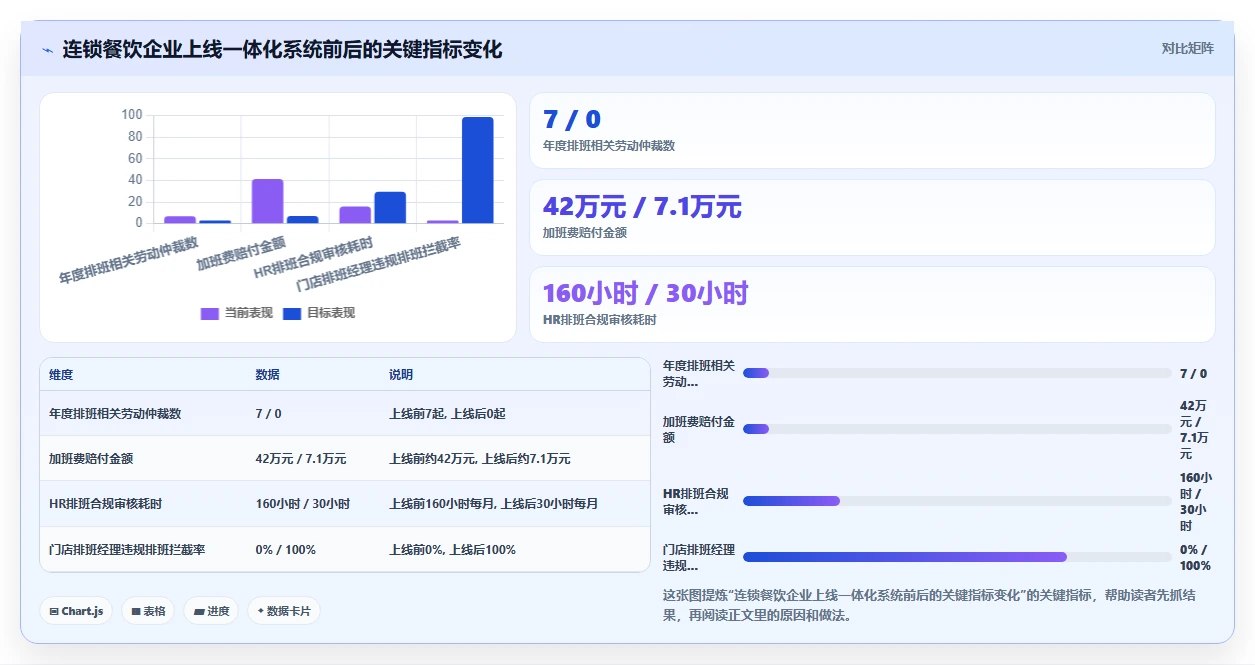The width and height of the screenshot is (1255, 665).
Task: Click table data cell 0% / 100%
Action: (x=286, y=549)
